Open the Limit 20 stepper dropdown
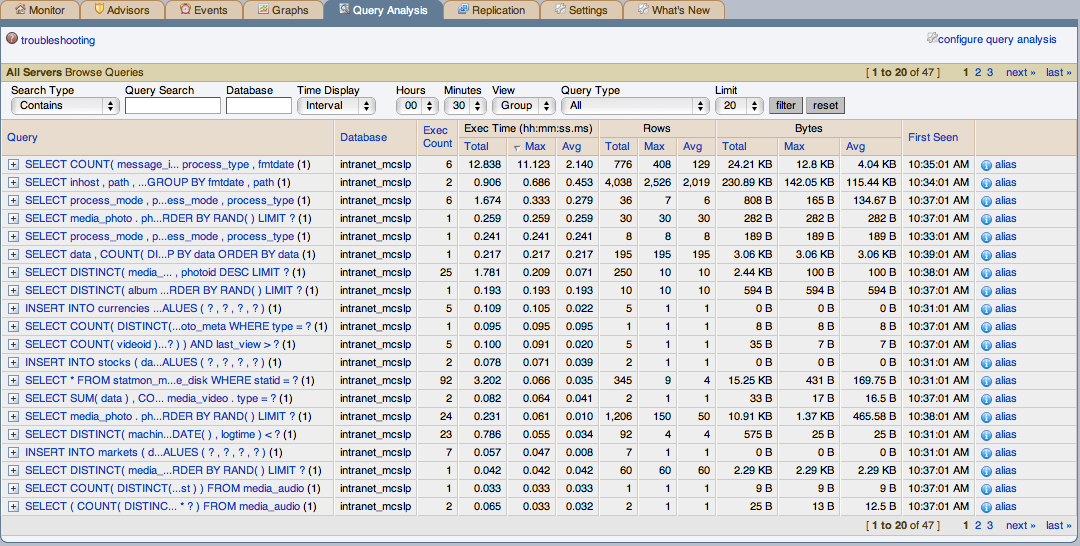 tap(739, 106)
